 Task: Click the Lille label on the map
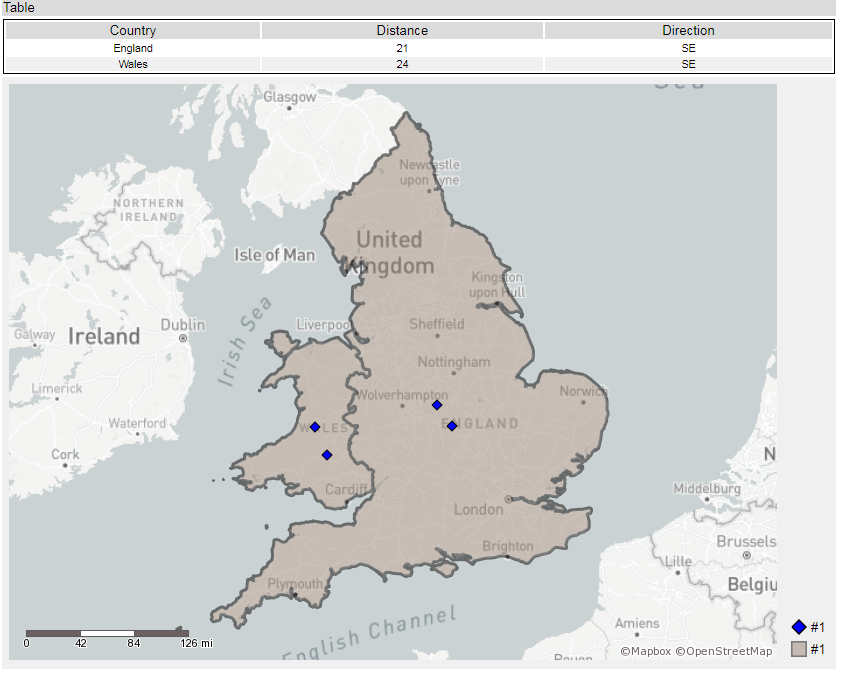[678, 561]
